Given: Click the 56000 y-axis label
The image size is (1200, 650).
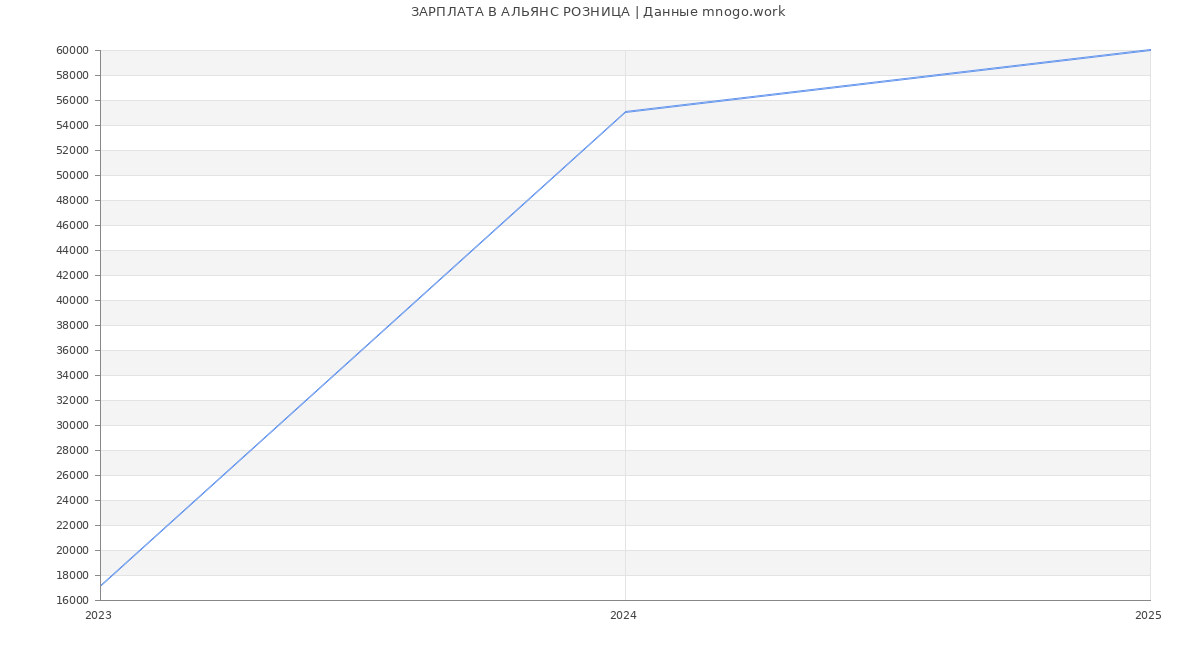Looking at the screenshot, I should (73, 100).
